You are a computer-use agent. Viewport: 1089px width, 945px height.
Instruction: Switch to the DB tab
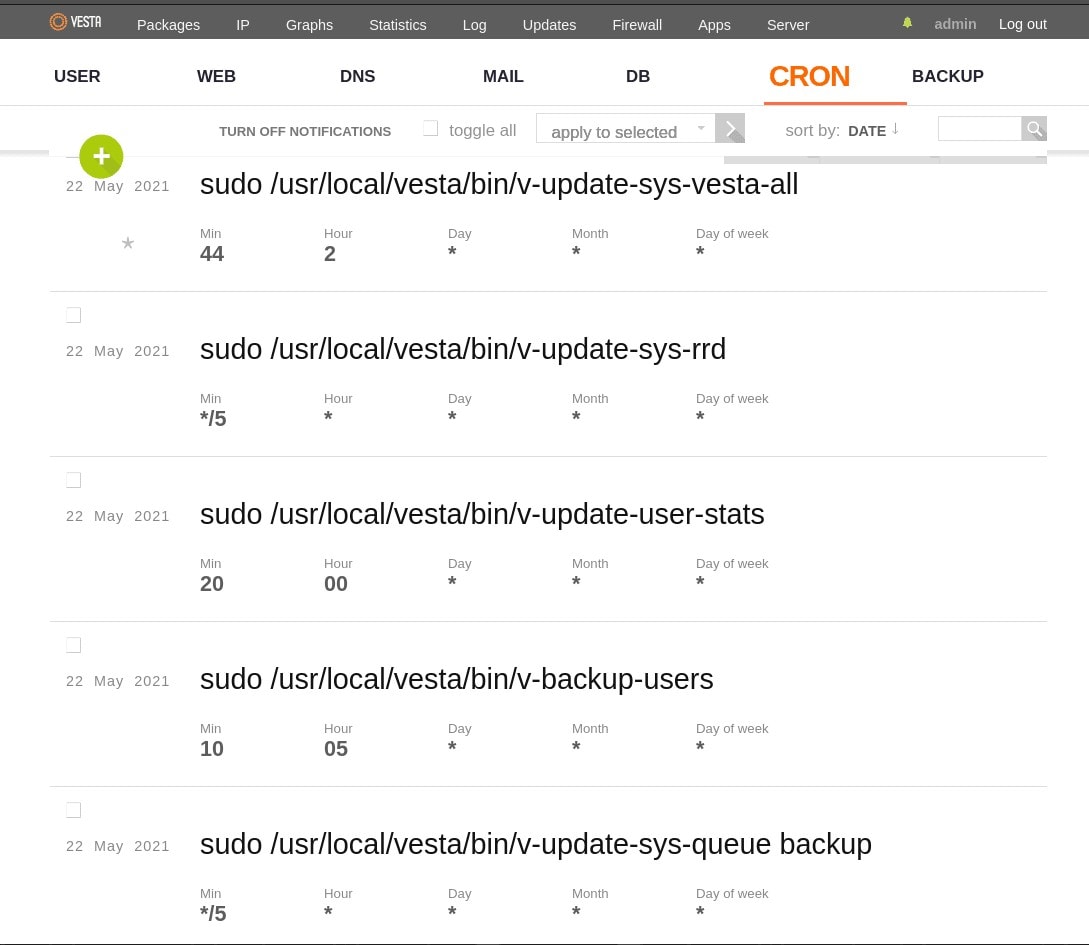638,76
